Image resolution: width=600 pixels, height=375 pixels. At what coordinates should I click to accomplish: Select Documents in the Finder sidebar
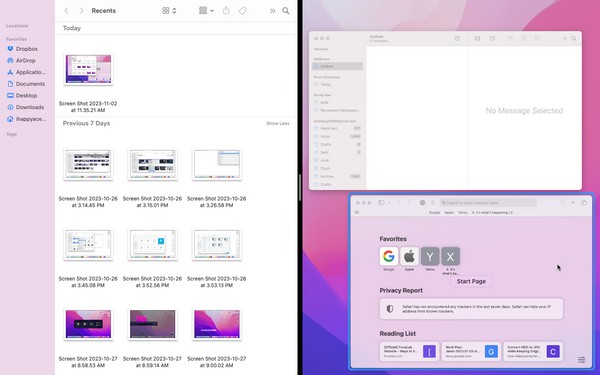tap(30, 84)
